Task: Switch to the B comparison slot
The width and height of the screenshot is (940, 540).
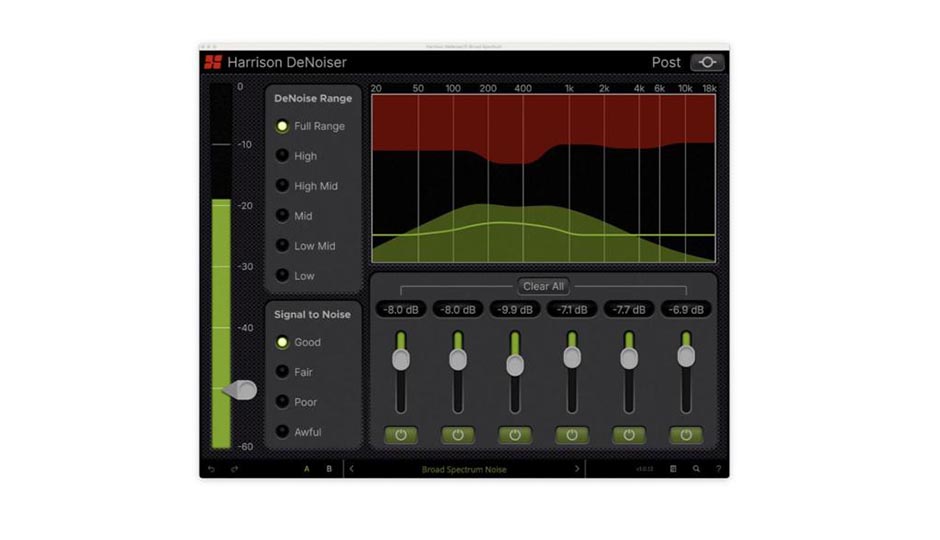Action: 329,469
